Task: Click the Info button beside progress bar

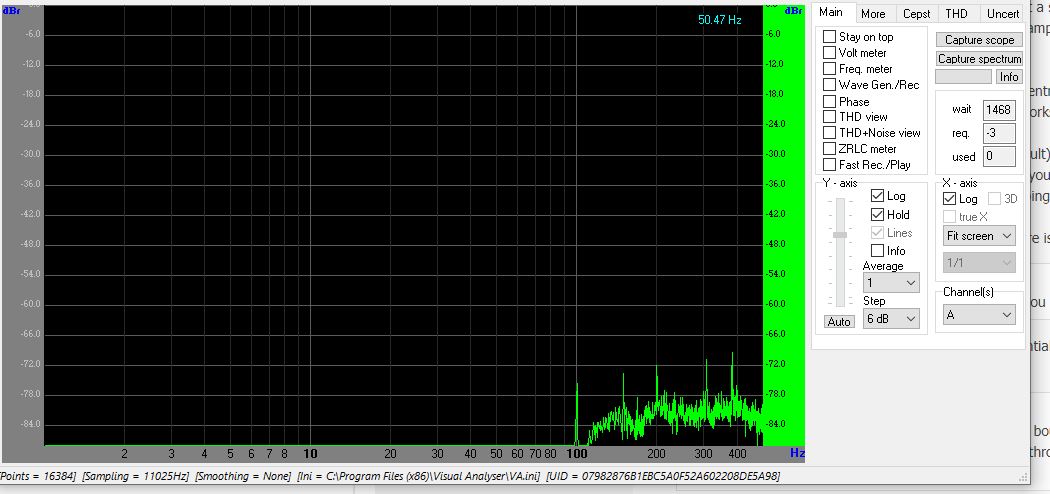Action: click(x=1009, y=77)
